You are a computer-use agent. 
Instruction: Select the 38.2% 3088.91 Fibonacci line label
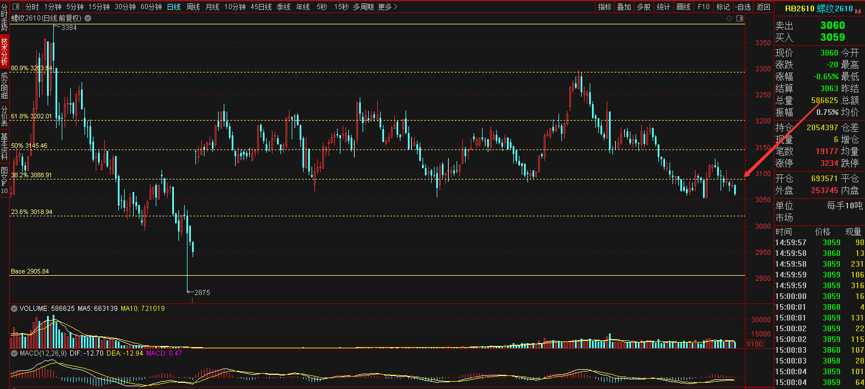(x=31, y=175)
